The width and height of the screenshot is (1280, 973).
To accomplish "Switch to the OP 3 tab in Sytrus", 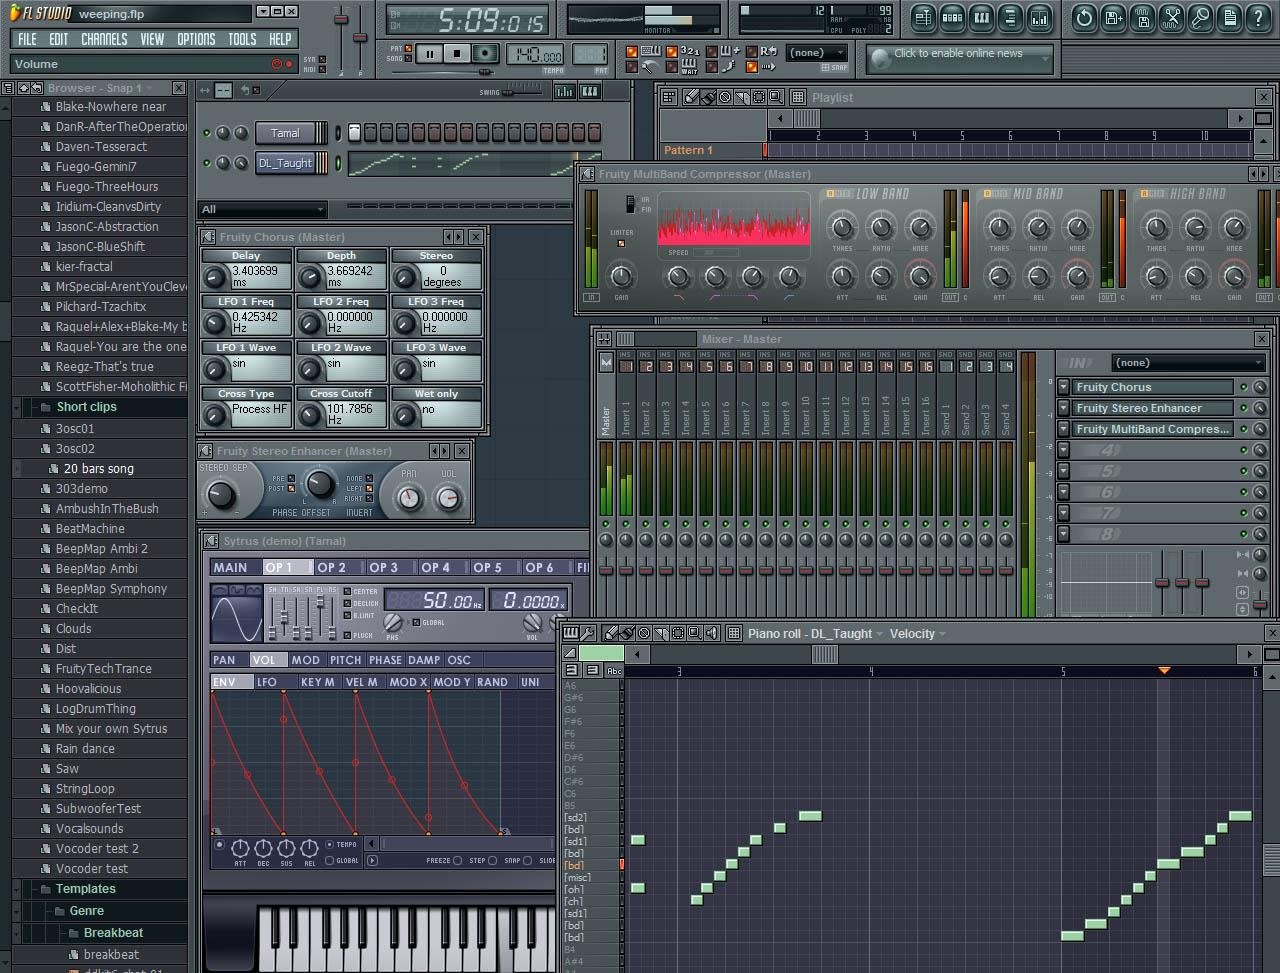I will pyautogui.click(x=384, y=567).
